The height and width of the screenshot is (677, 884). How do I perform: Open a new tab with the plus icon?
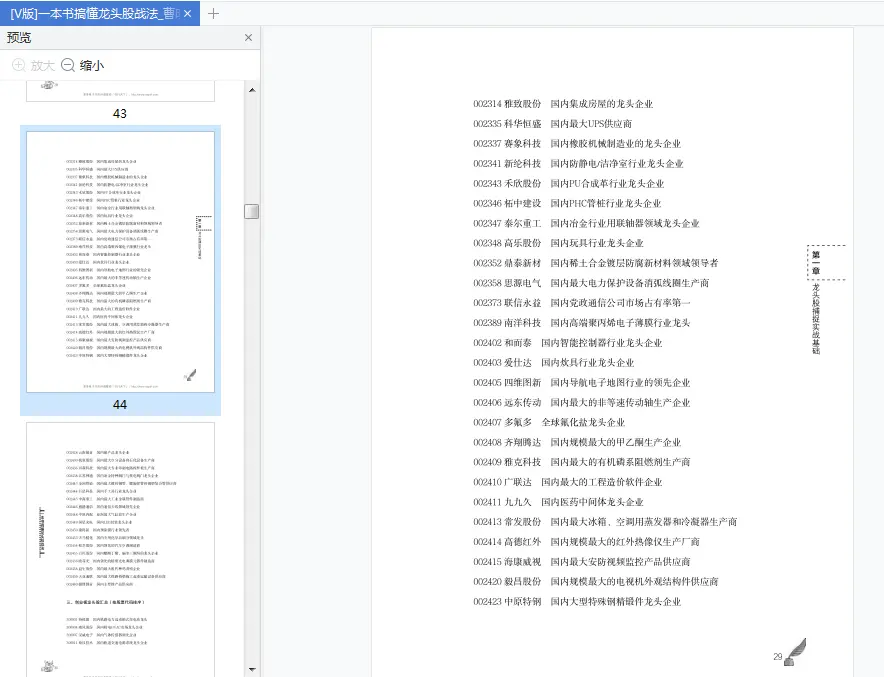(x=213, y=14)
